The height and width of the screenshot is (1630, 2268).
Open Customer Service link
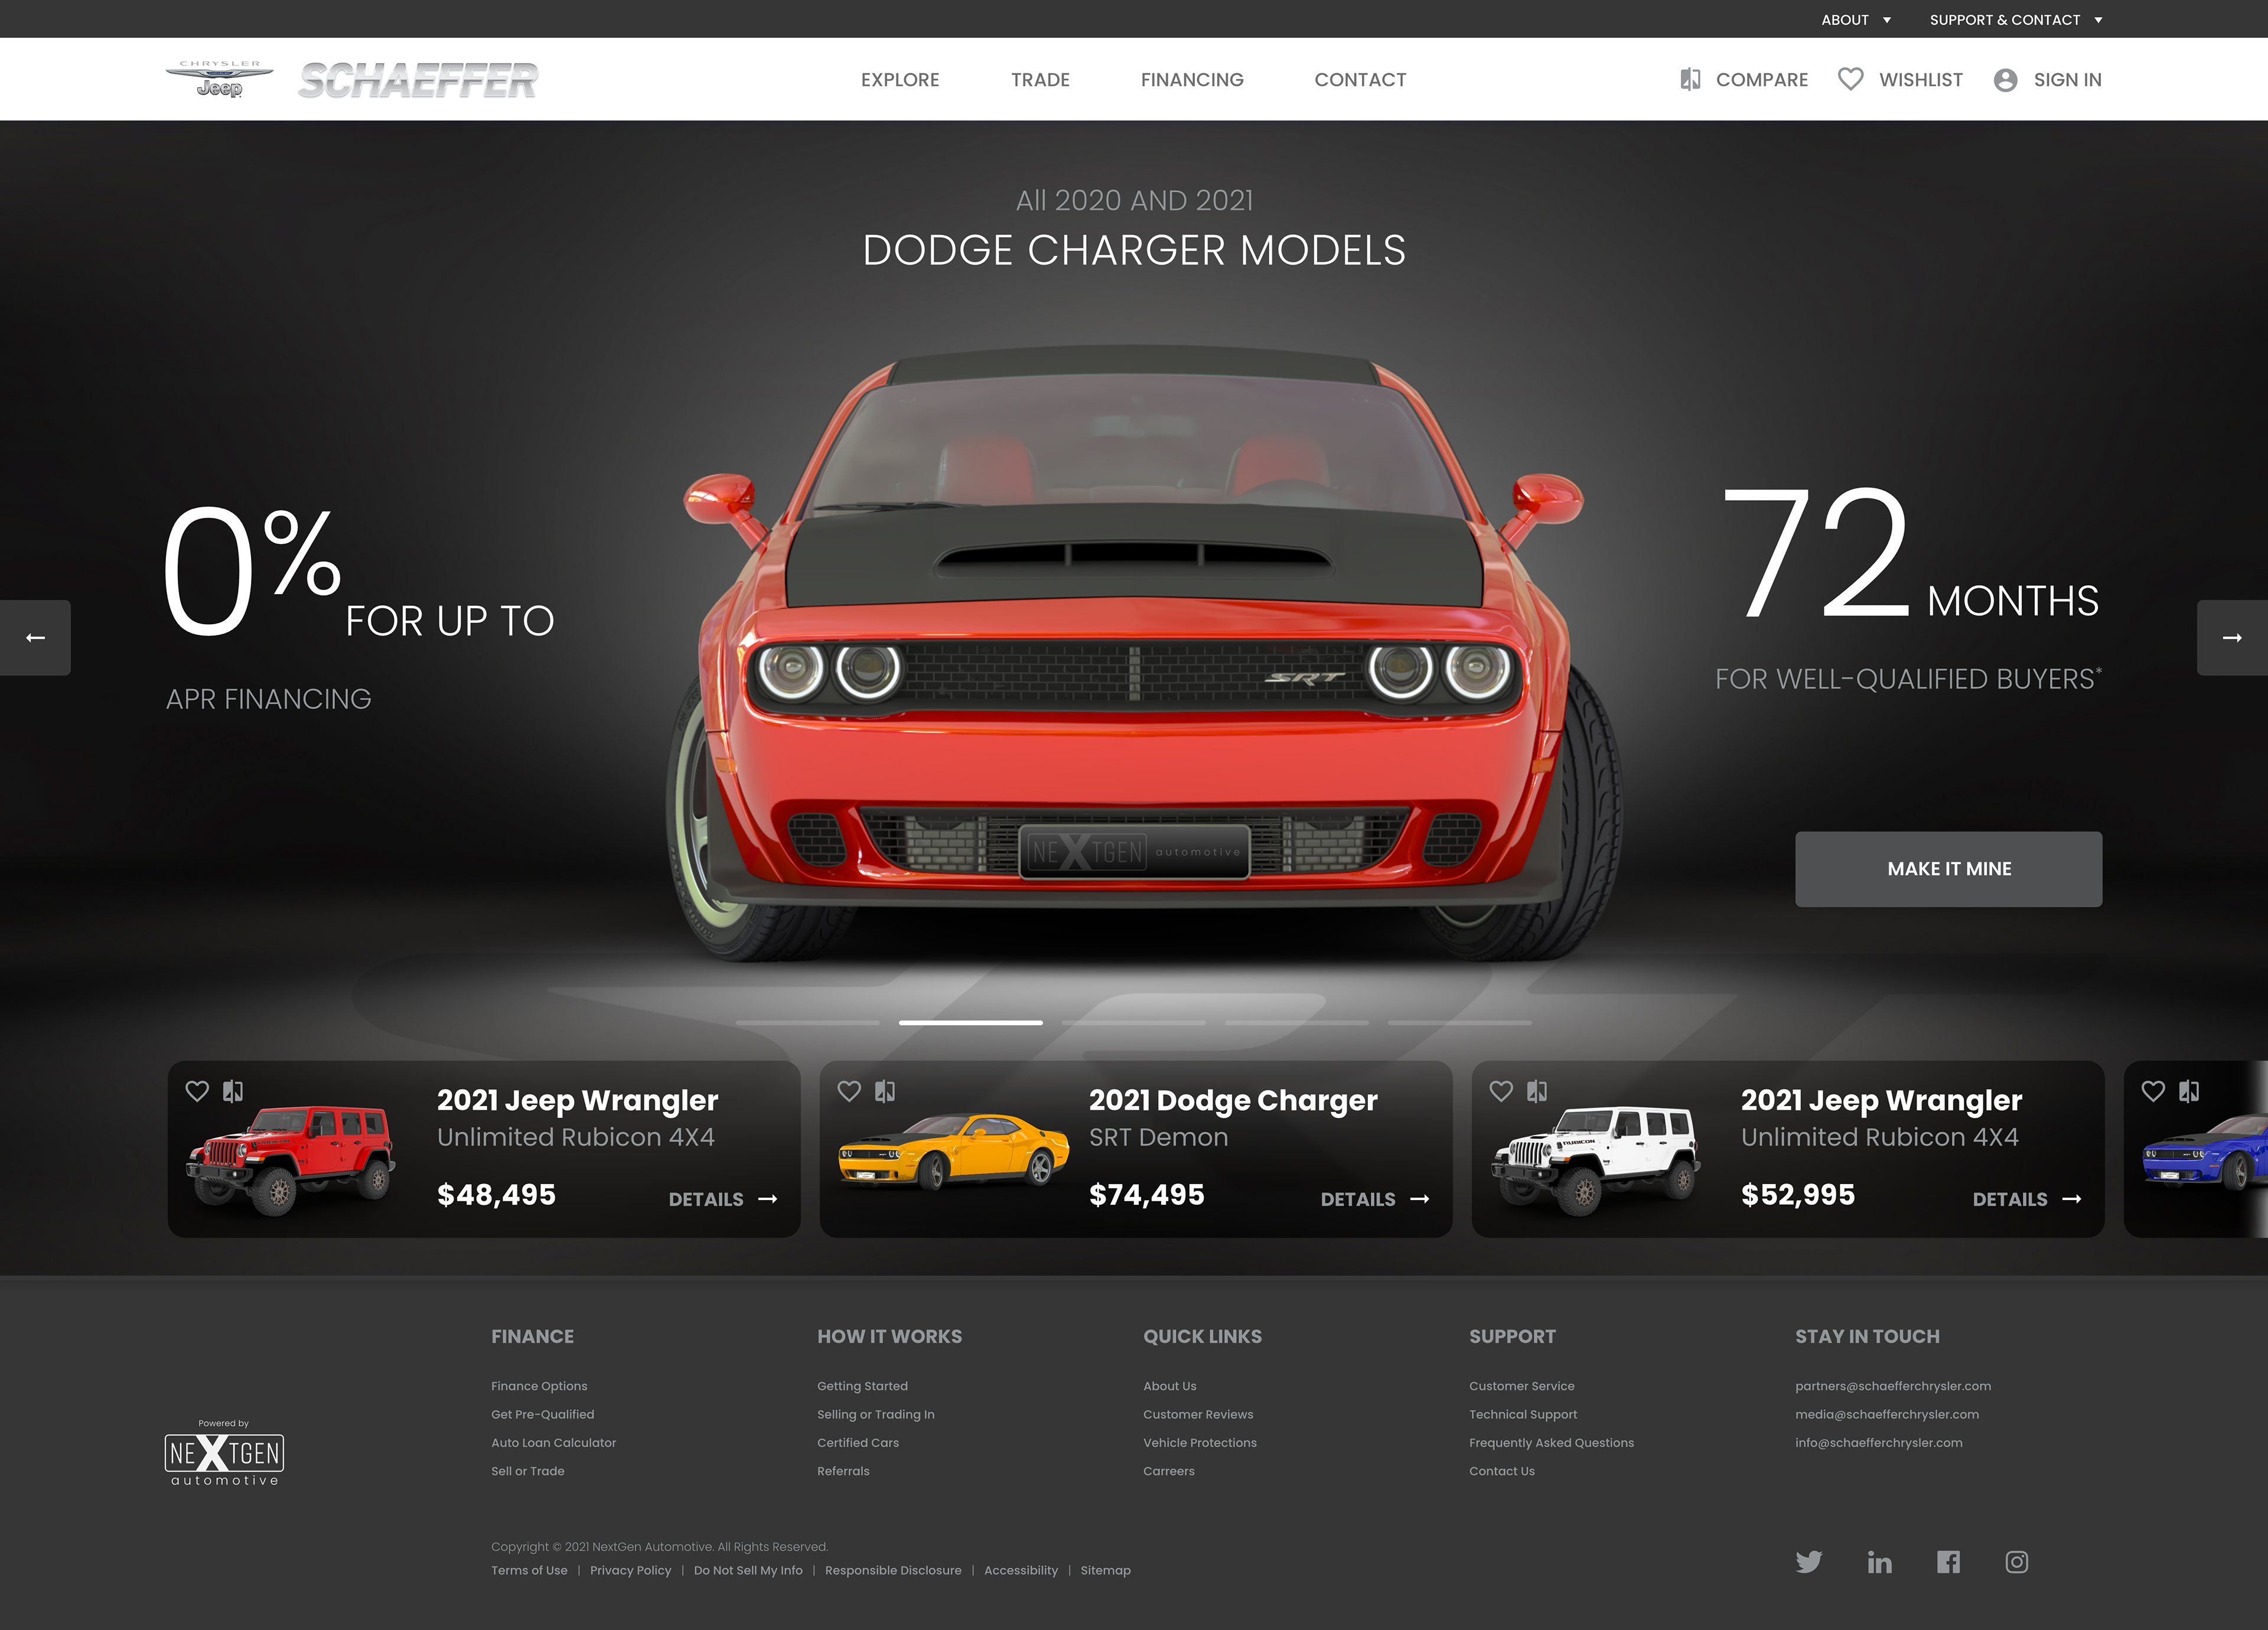[x=1521, y=1386]
